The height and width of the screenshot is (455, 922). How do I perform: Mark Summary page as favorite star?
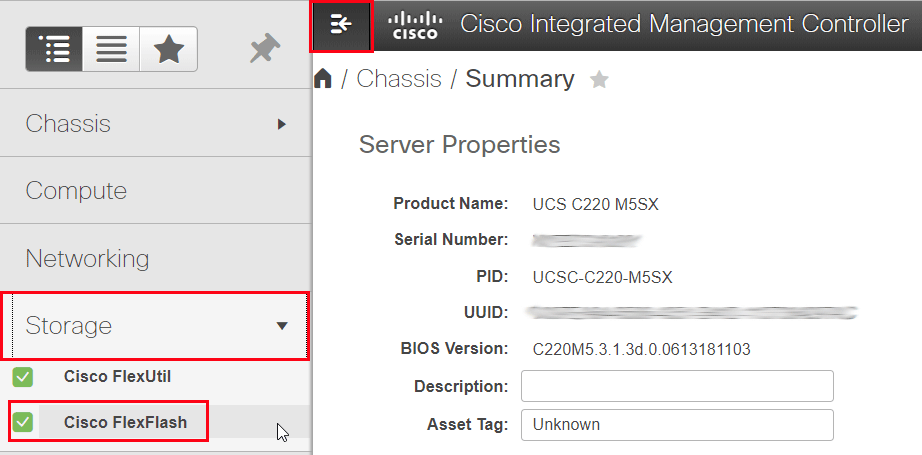(599, 79)
